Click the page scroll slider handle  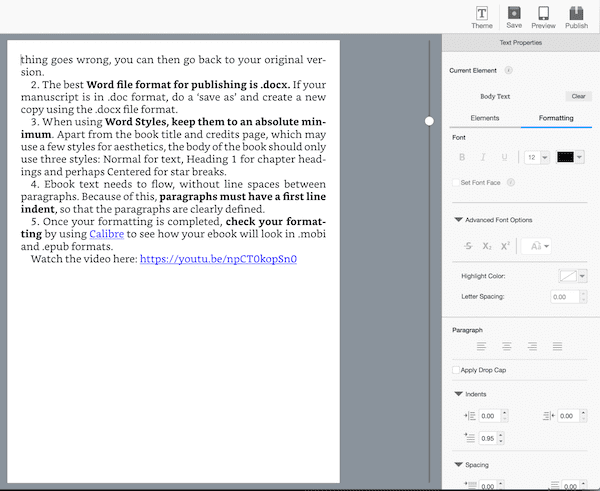[x=429, y=121]
